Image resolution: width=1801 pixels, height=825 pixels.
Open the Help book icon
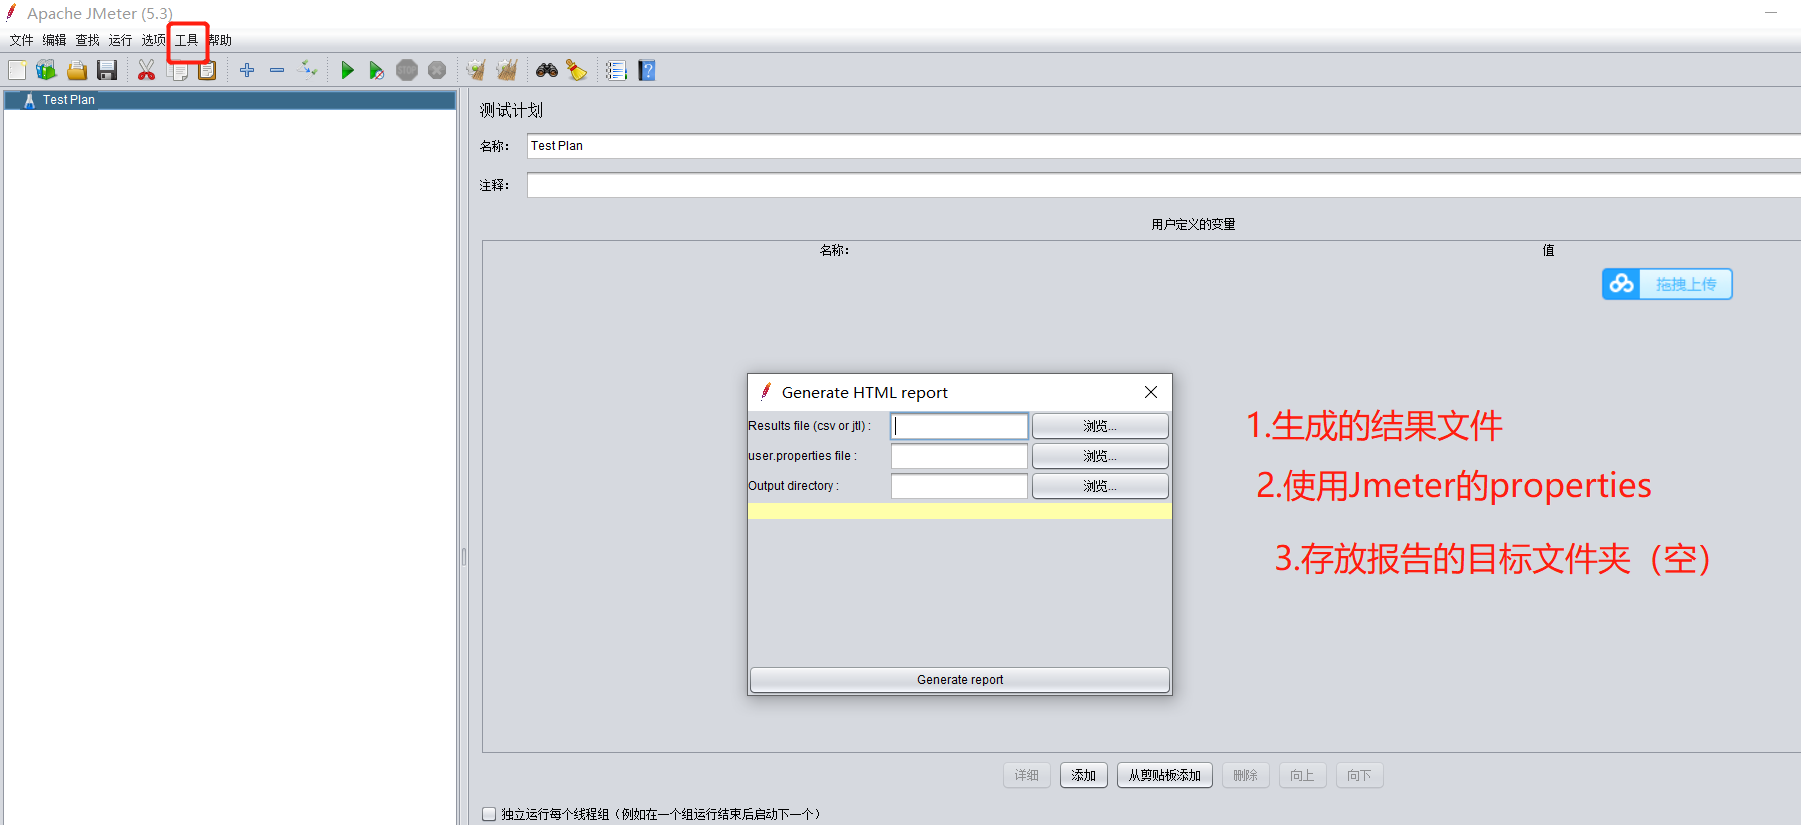[647, 70]
